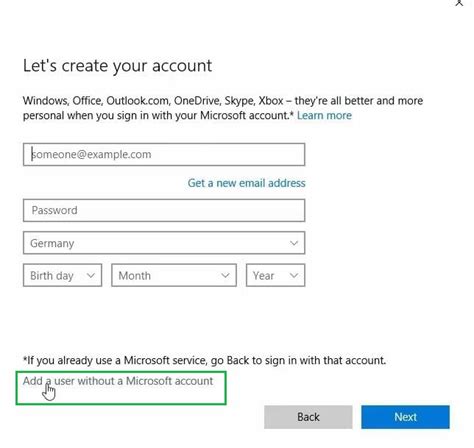This screenshot has height=448, width=474.
Task: Click the someone@example.com email field
Action: (x=164, y=155)
